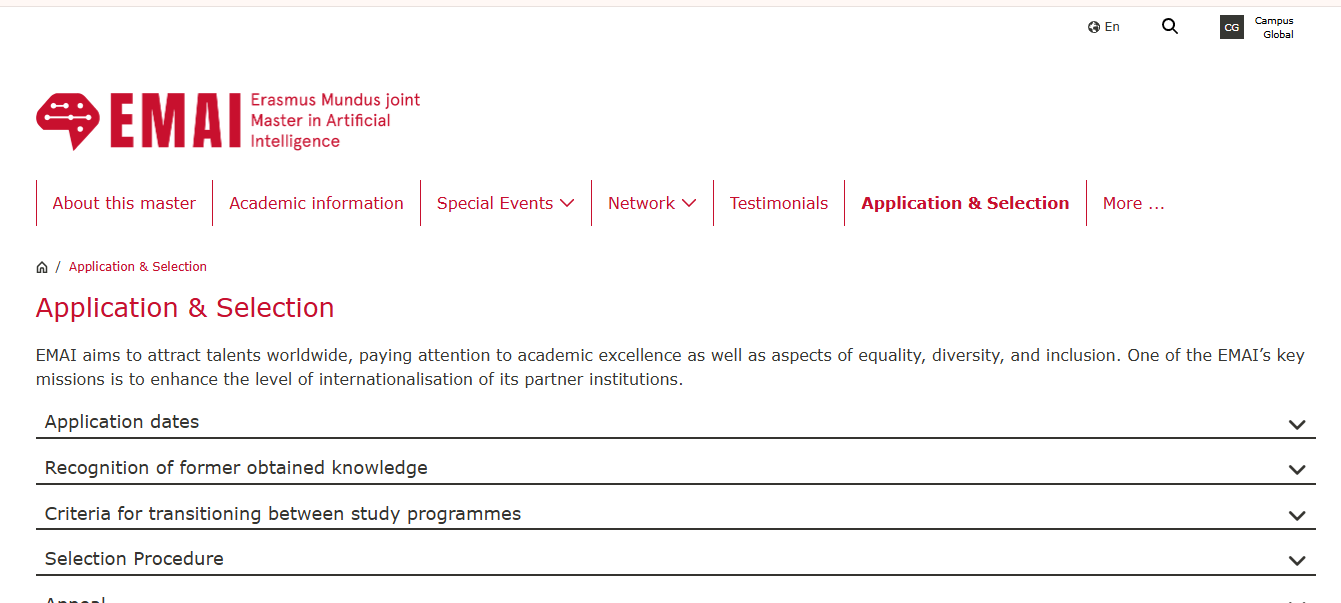Screen dimensions: 1341x603
Task: Click the globe language icon
Action: (x=1093, y=27)
